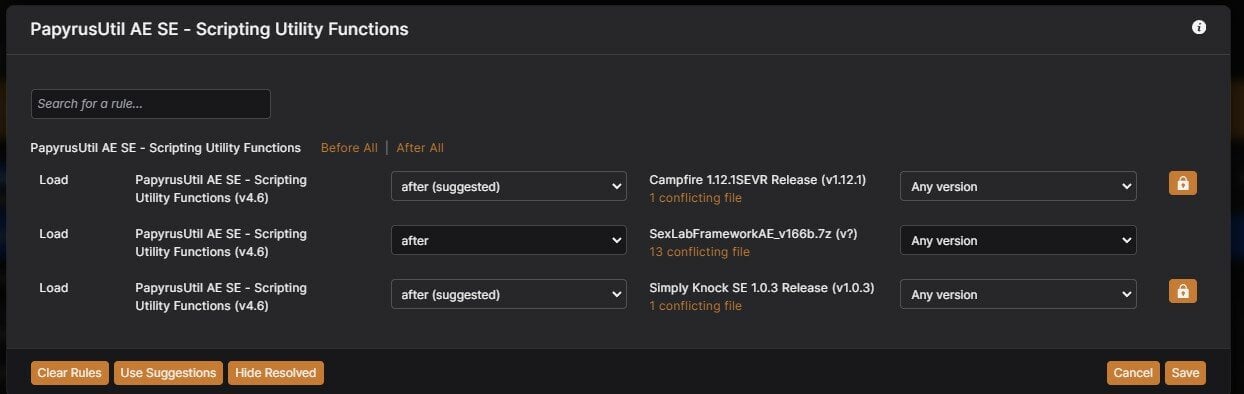Open Campfire's 1 conflicting file link

pyautogui.click(x=695, y=198)
